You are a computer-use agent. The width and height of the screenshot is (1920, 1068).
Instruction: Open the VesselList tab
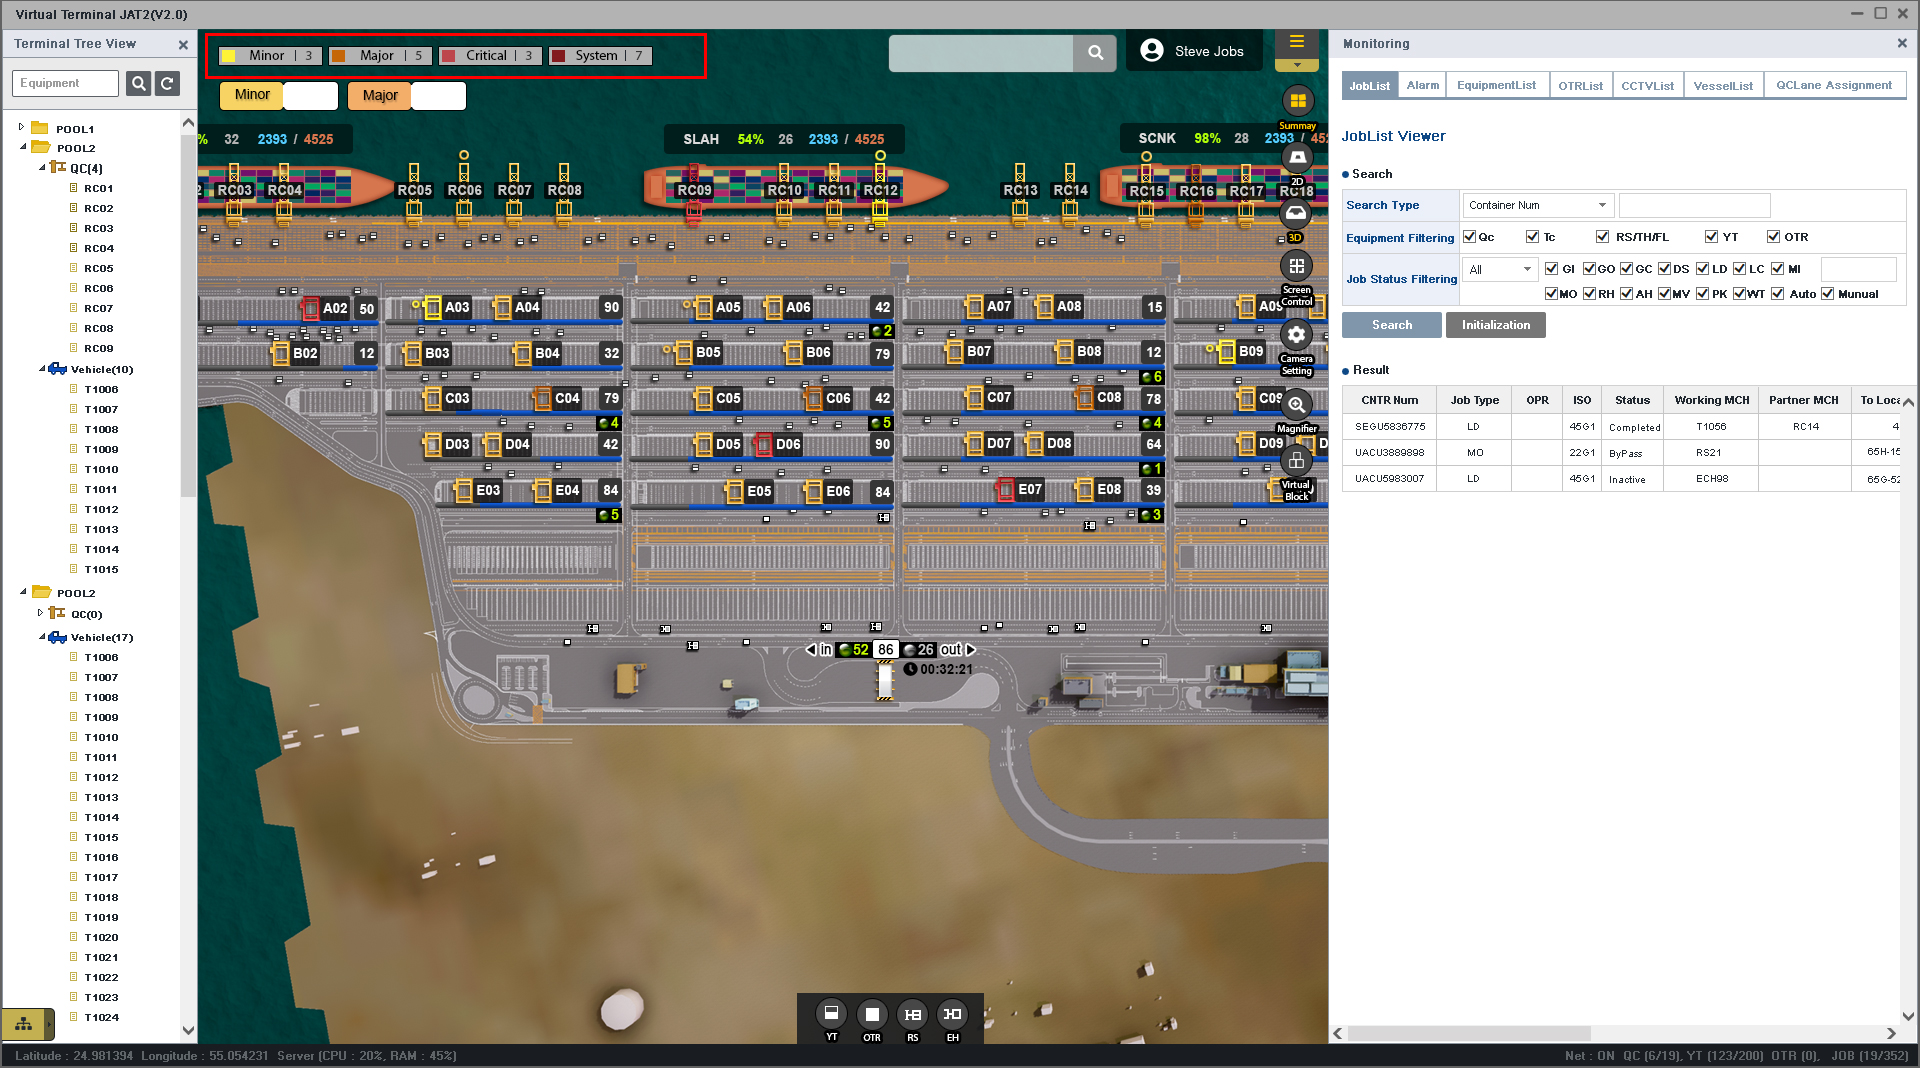pyautogui.click(x=1722, y=86)
